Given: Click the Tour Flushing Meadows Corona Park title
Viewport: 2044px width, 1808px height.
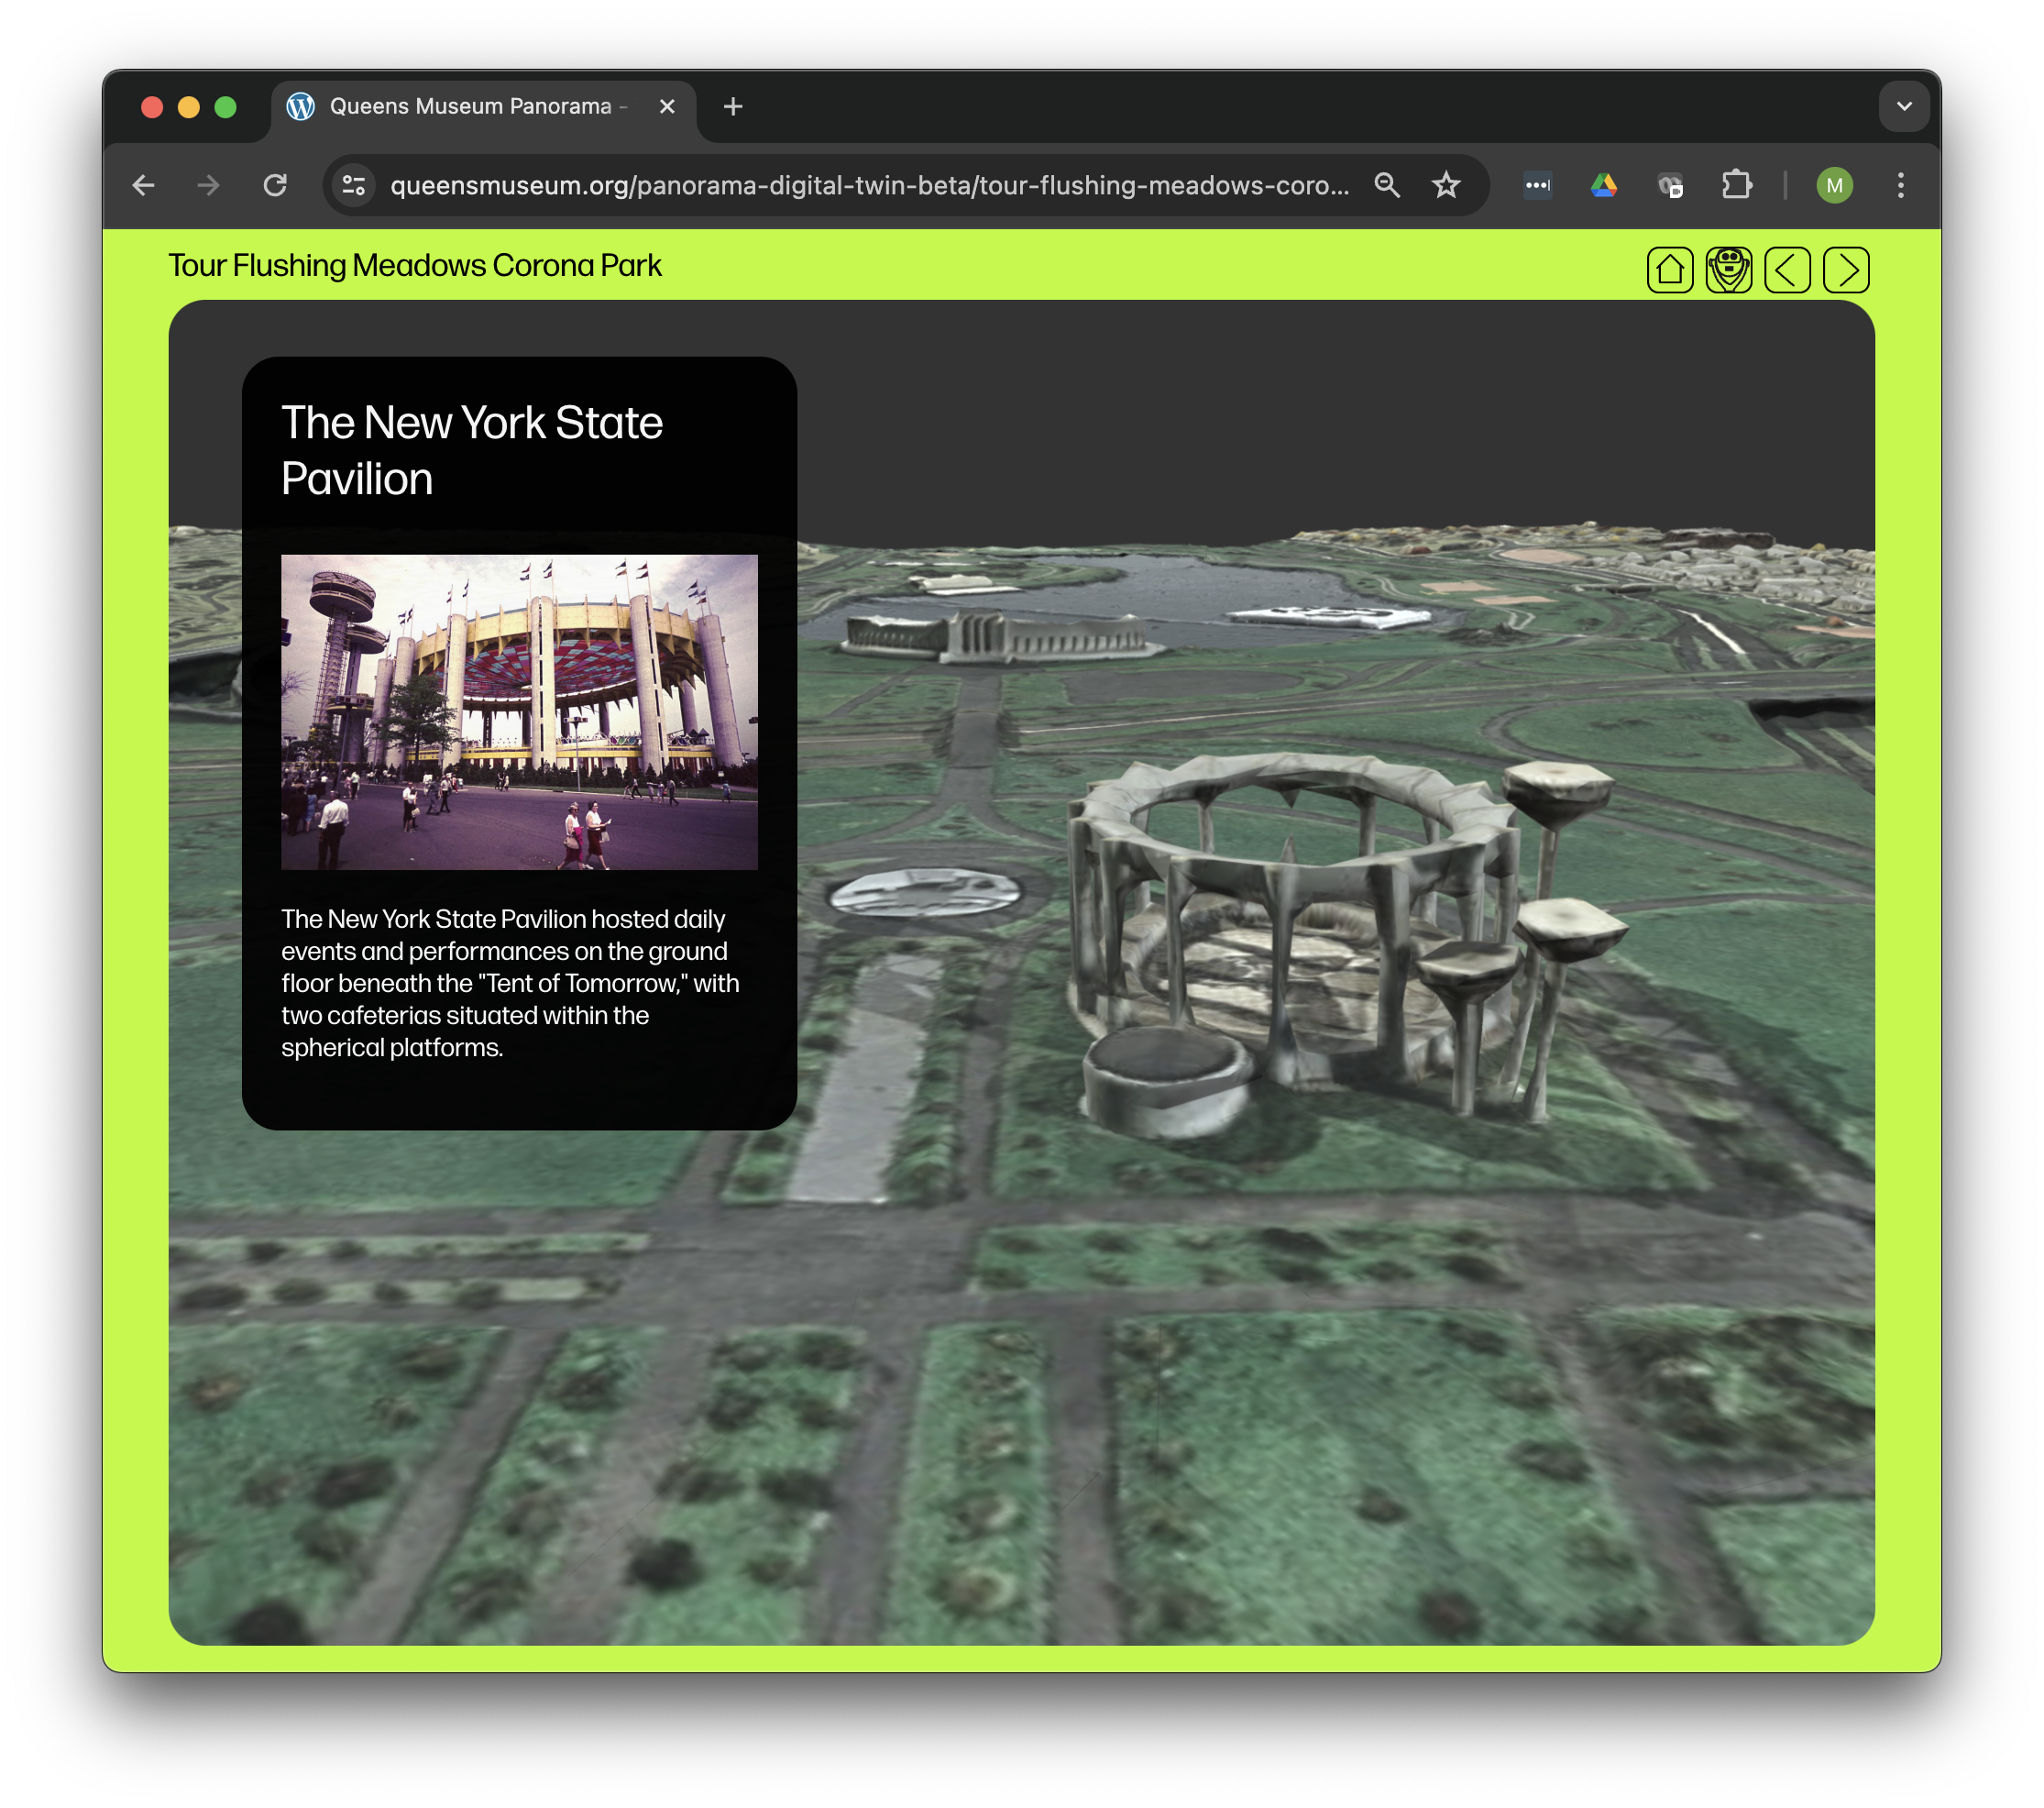Looking at the screenshot, I should tap(415, 265).
